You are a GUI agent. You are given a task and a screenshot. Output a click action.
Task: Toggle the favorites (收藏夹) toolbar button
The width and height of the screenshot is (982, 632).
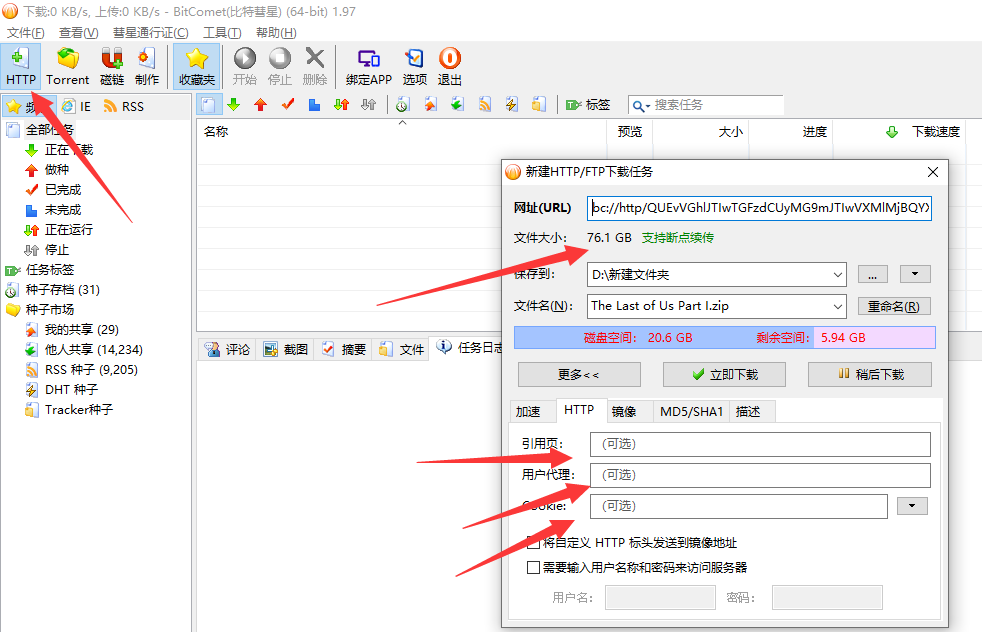(x=197, y=66)
